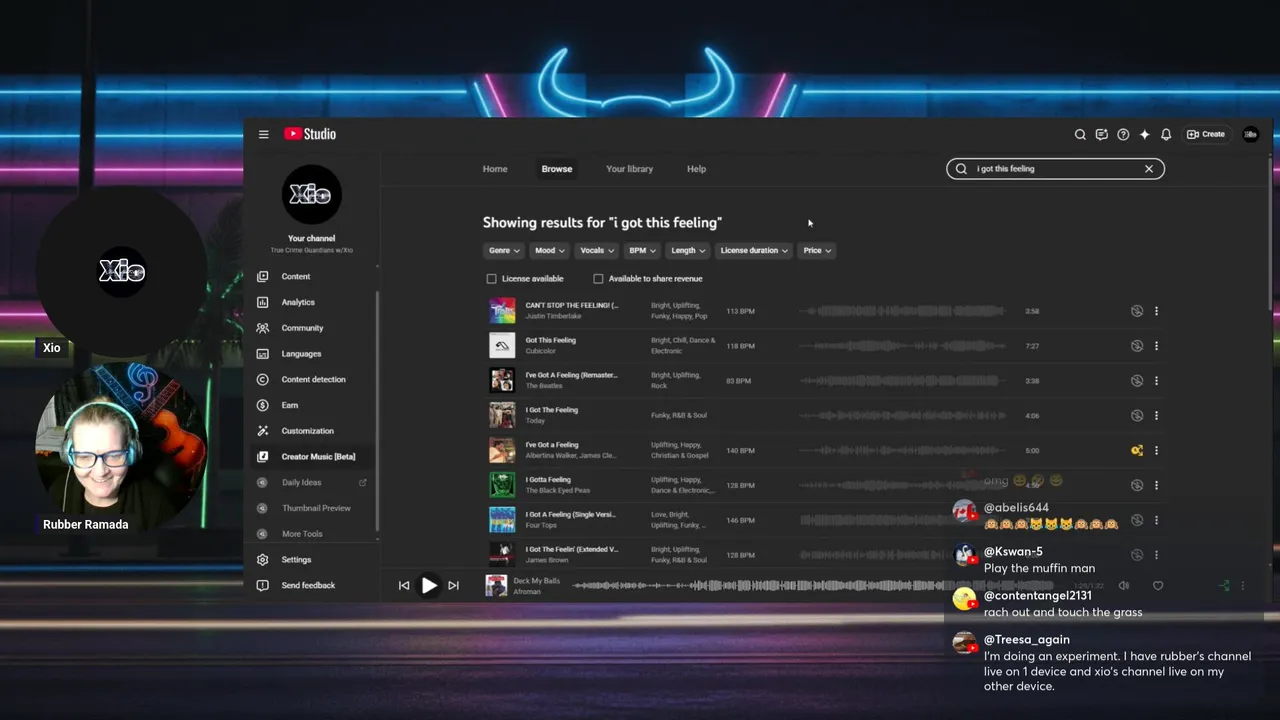The height and width of the screenshot is (720, 1280).
Task: Open three-dot menu for Got This Feeling
Action: 1156,346
